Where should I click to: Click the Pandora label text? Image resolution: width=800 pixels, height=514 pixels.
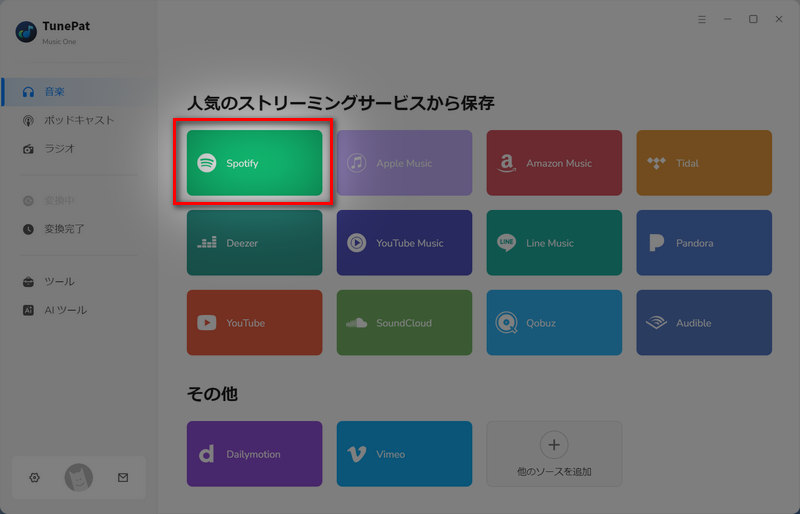pos(694,243)
